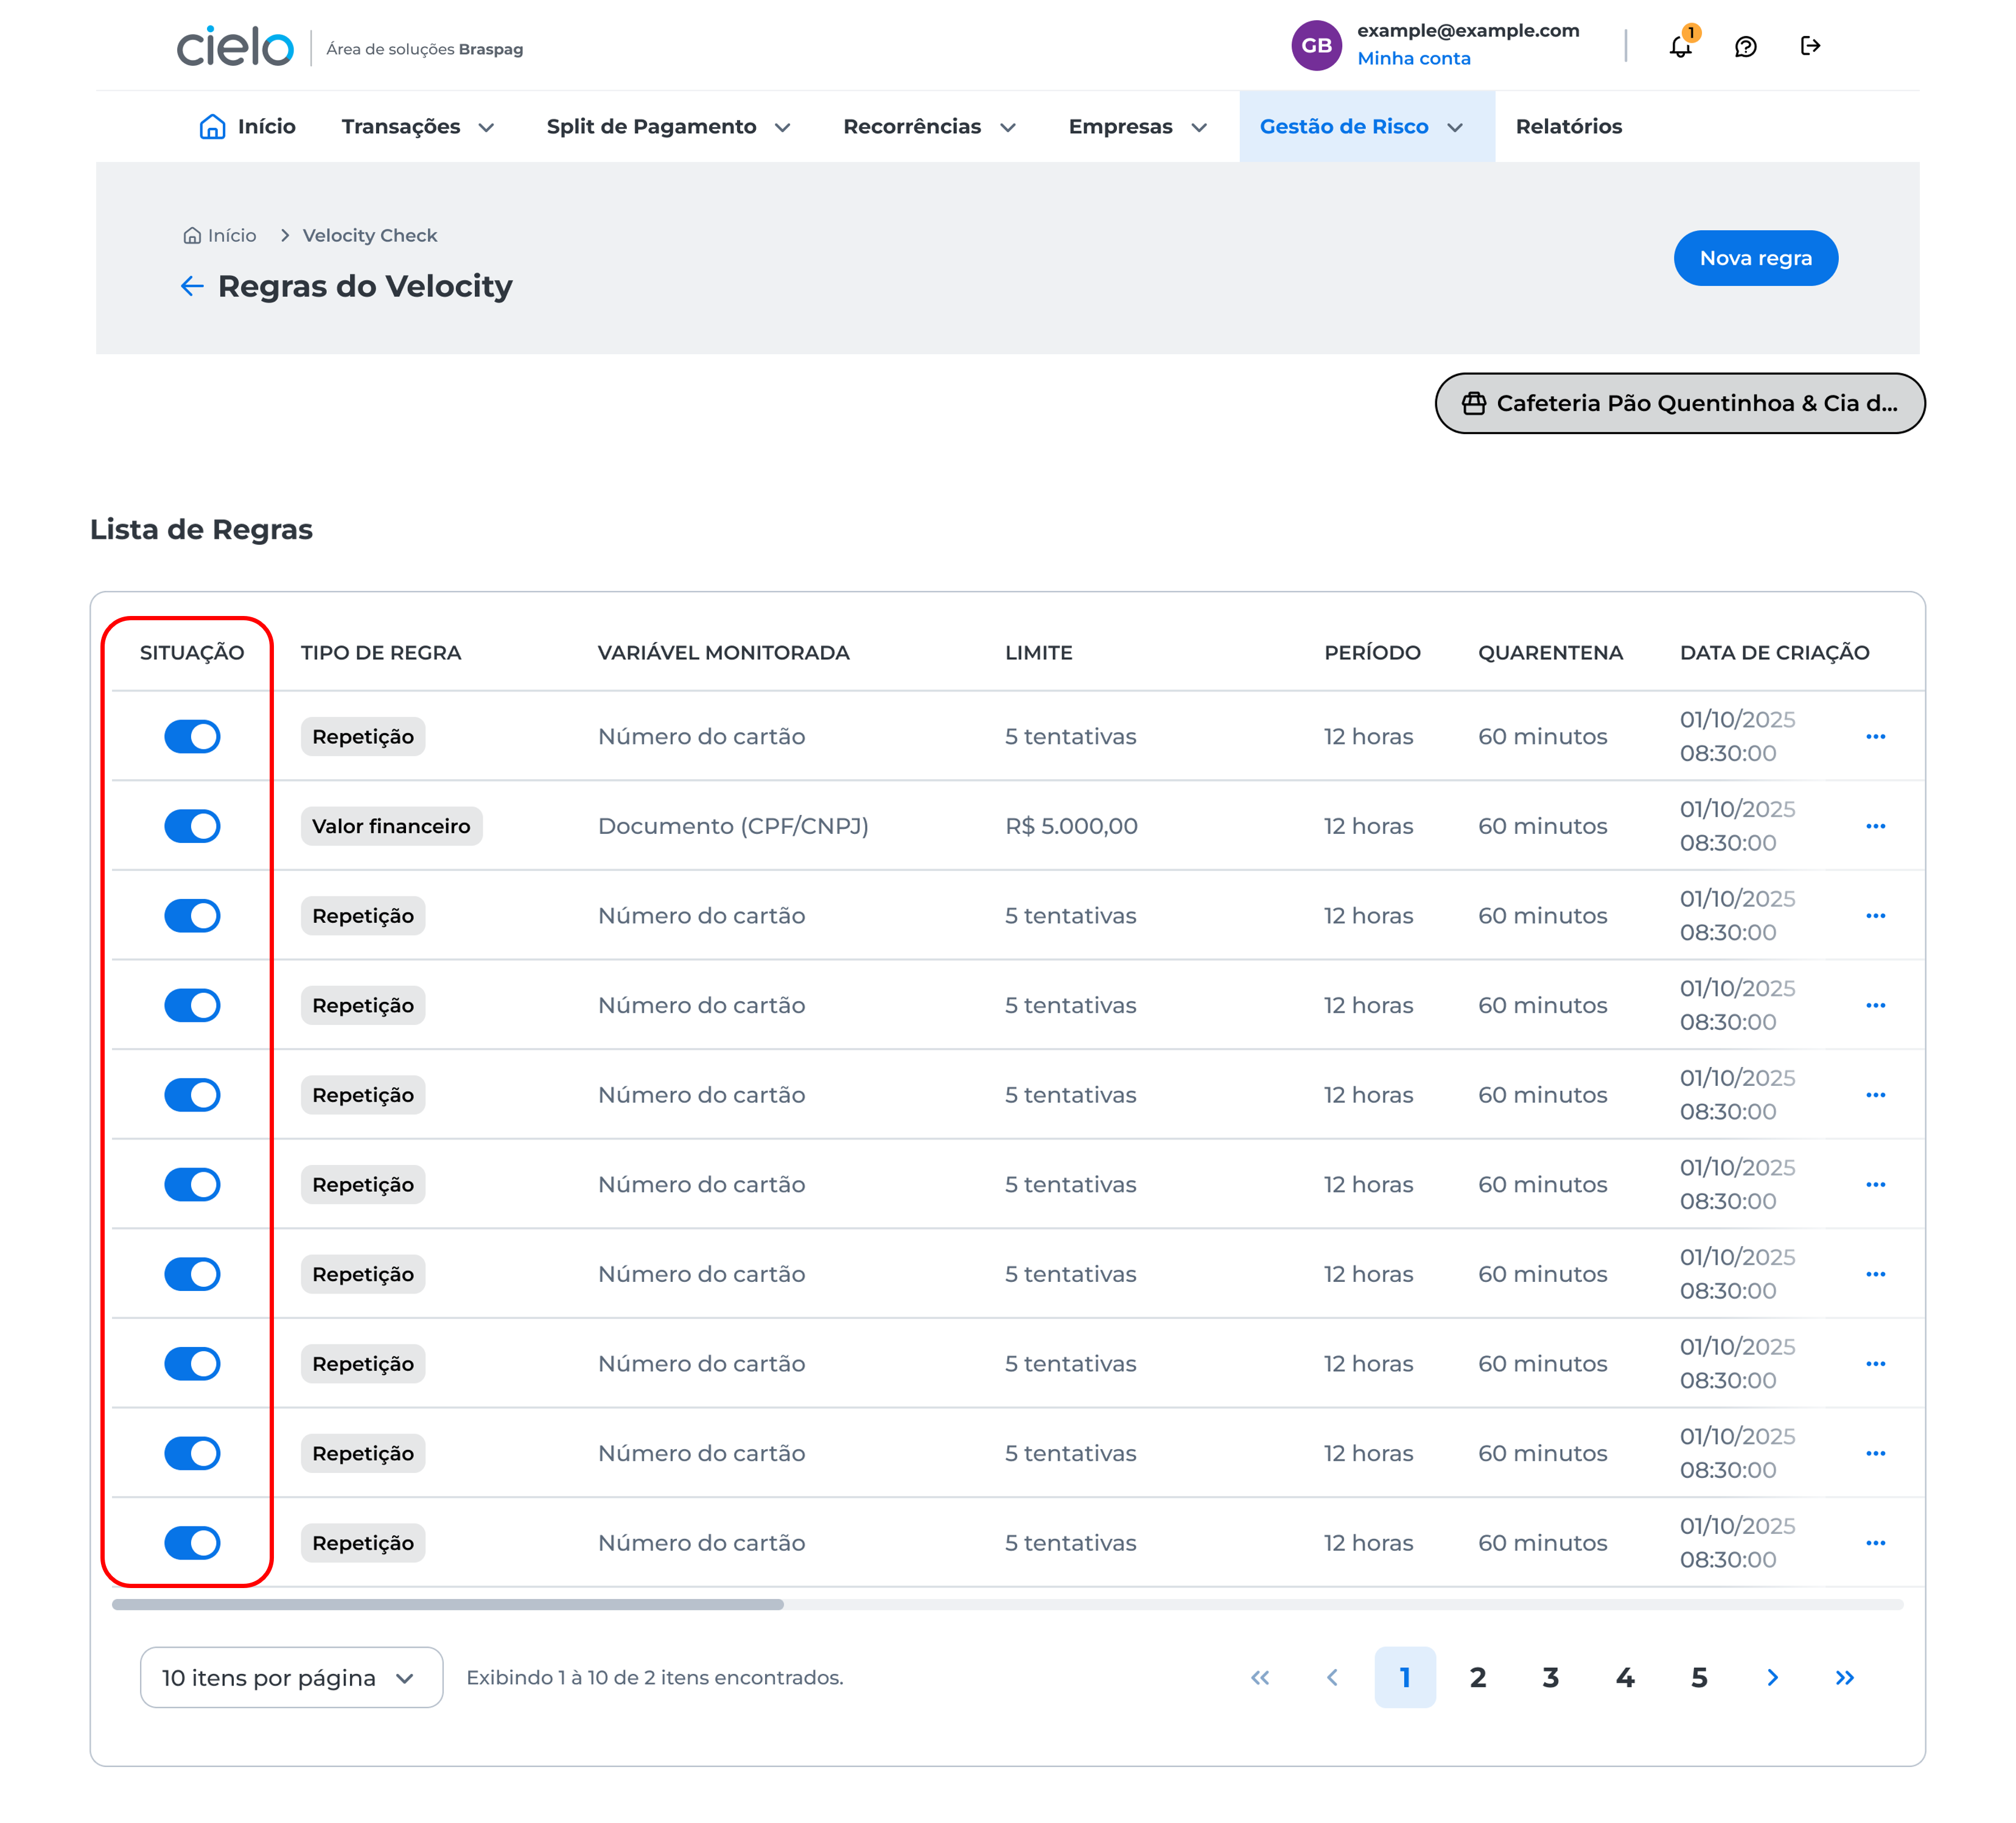The image size is (2016, 1823).
Task: Toggle off the first rule's situação switch
Action: pyautogui.click(x=192, y=737)
